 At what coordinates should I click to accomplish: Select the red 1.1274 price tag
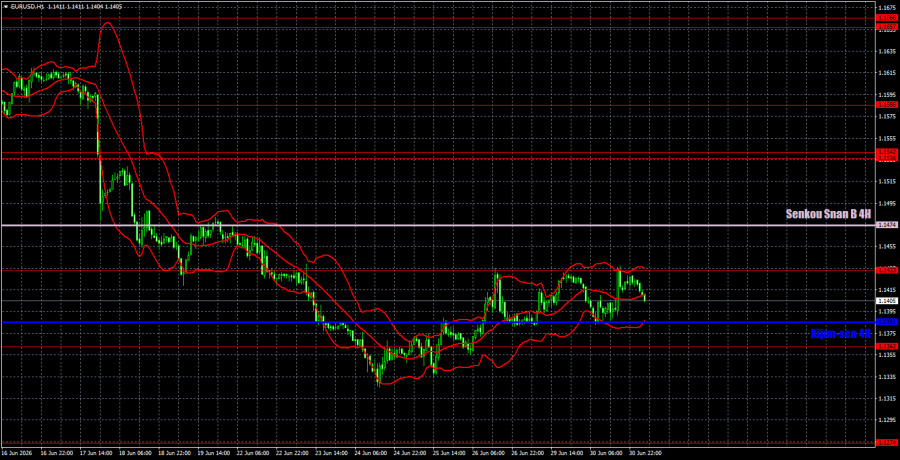click(x=887, y=442)
